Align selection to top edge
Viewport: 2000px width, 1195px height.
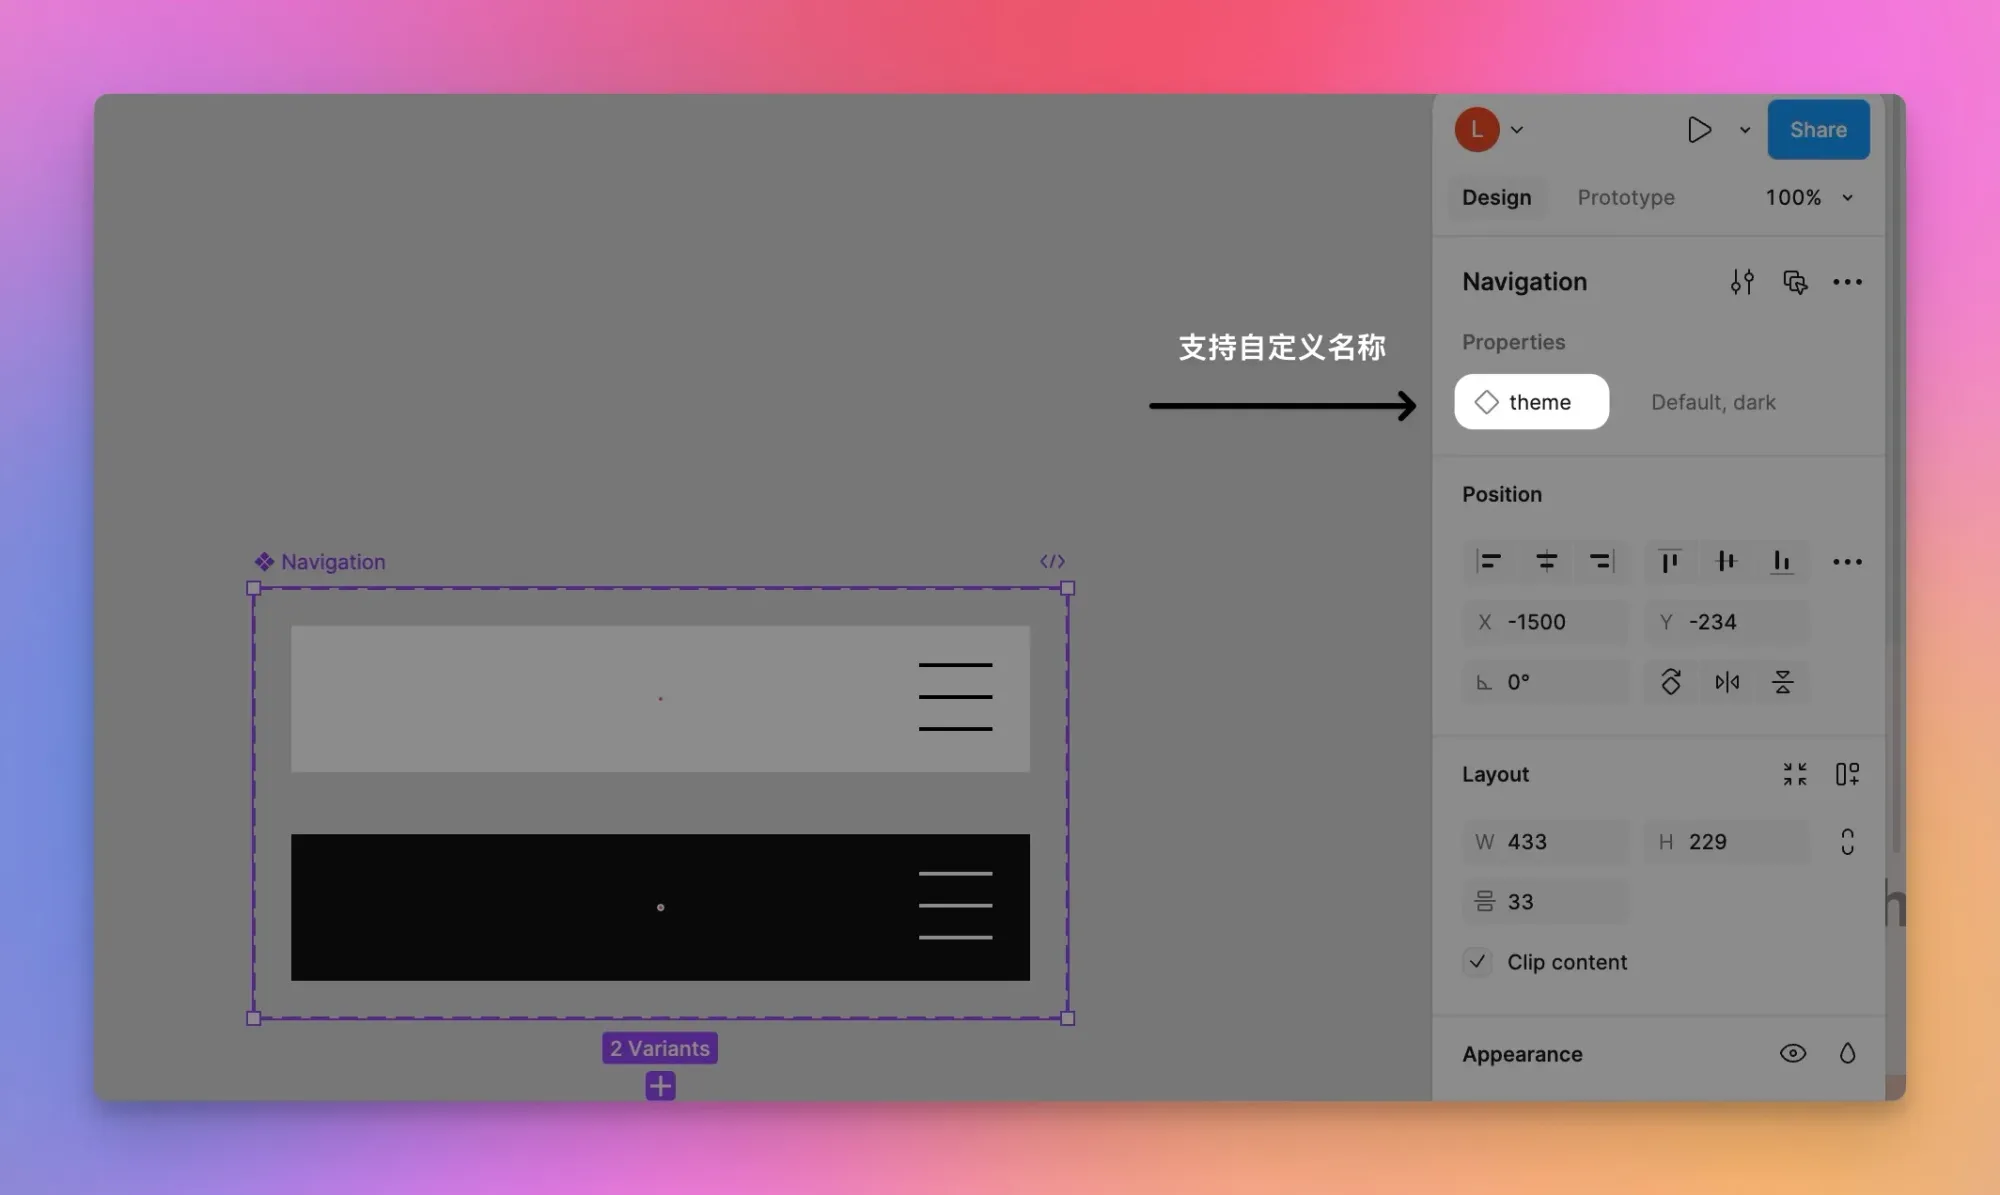(1669, 562)
